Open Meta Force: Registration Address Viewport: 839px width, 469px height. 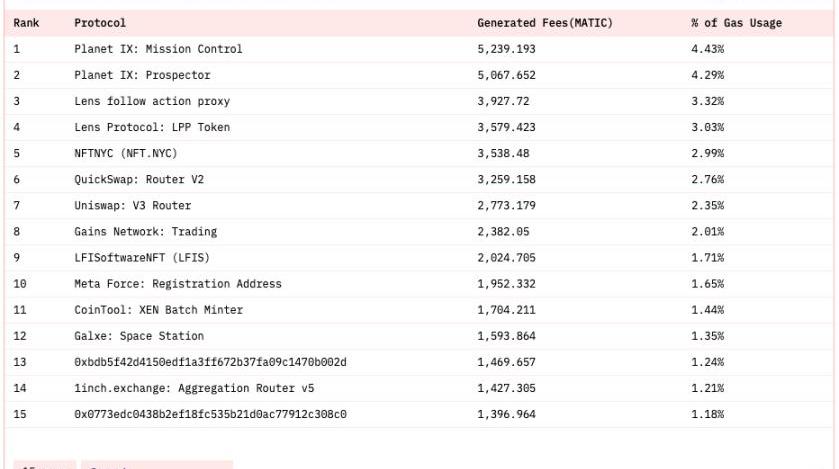click(x=178, y=283)
